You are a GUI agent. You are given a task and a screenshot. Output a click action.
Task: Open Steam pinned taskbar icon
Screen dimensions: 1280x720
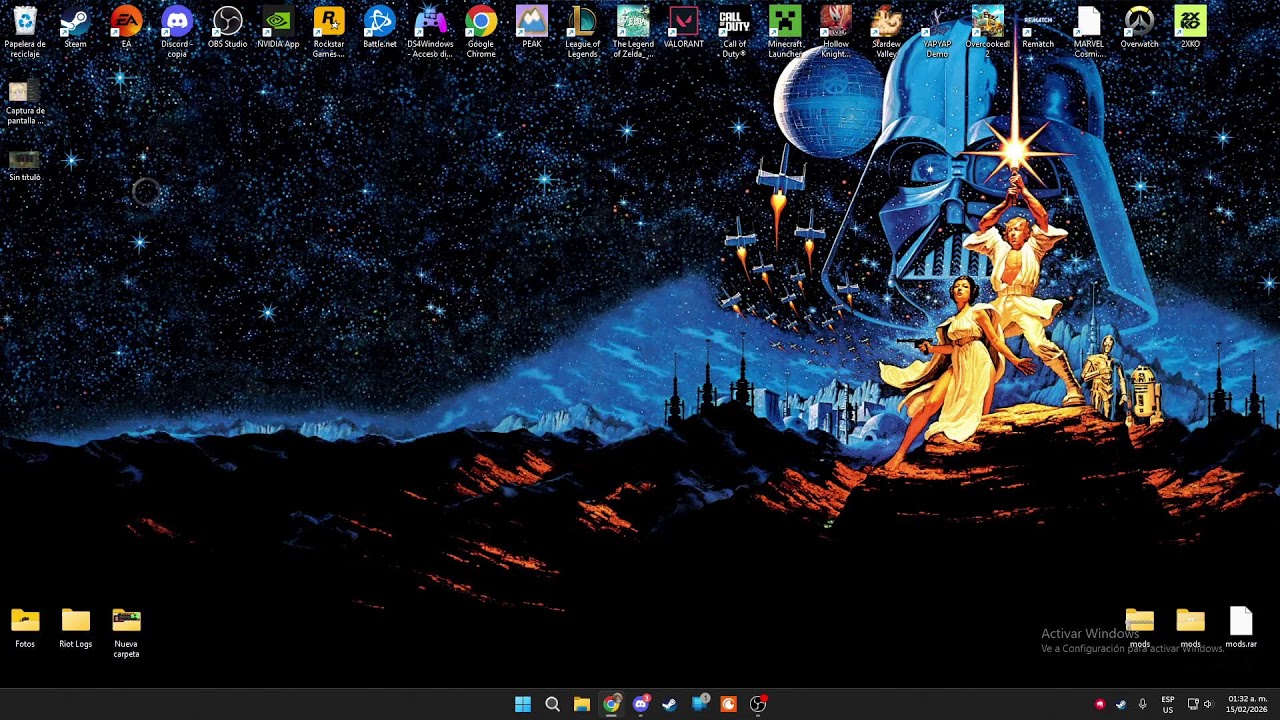[x=669, y=704]
